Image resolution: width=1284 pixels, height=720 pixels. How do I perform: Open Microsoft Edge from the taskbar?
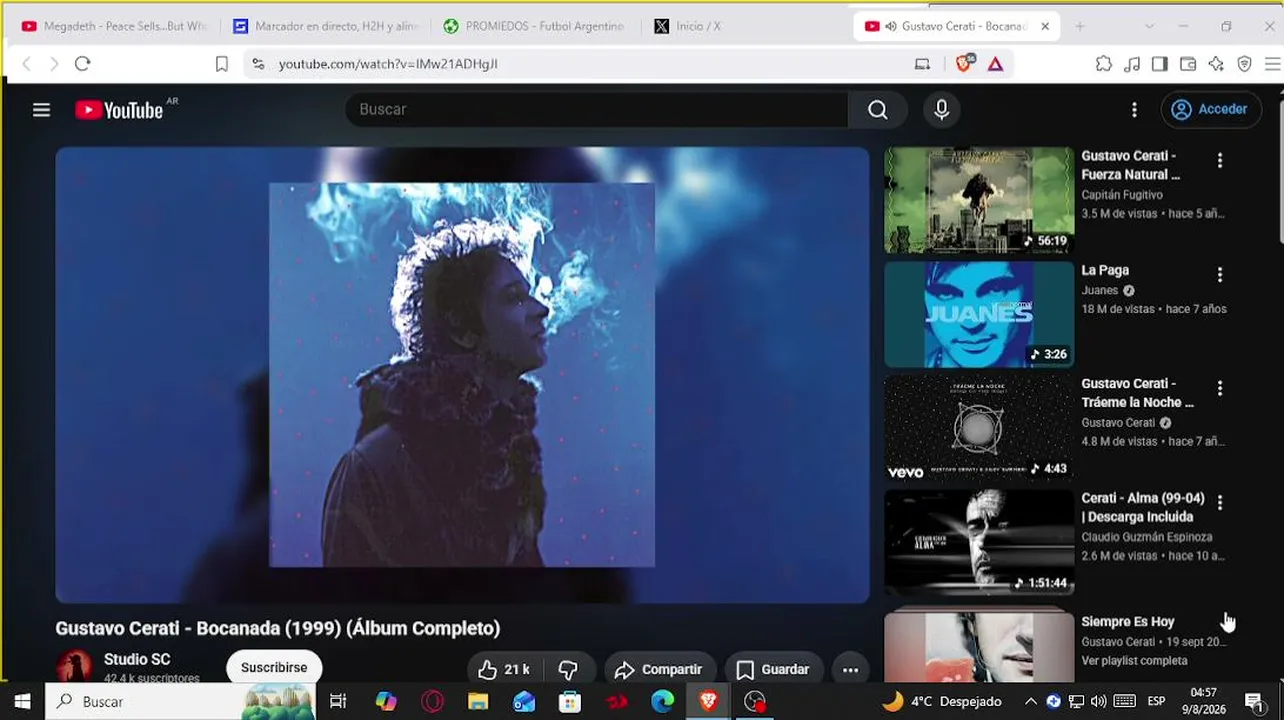coord(663,702)
